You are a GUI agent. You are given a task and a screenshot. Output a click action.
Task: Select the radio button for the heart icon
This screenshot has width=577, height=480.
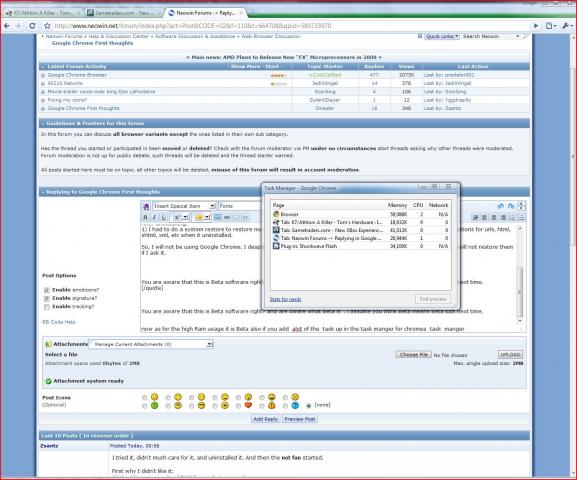(238, 406)
